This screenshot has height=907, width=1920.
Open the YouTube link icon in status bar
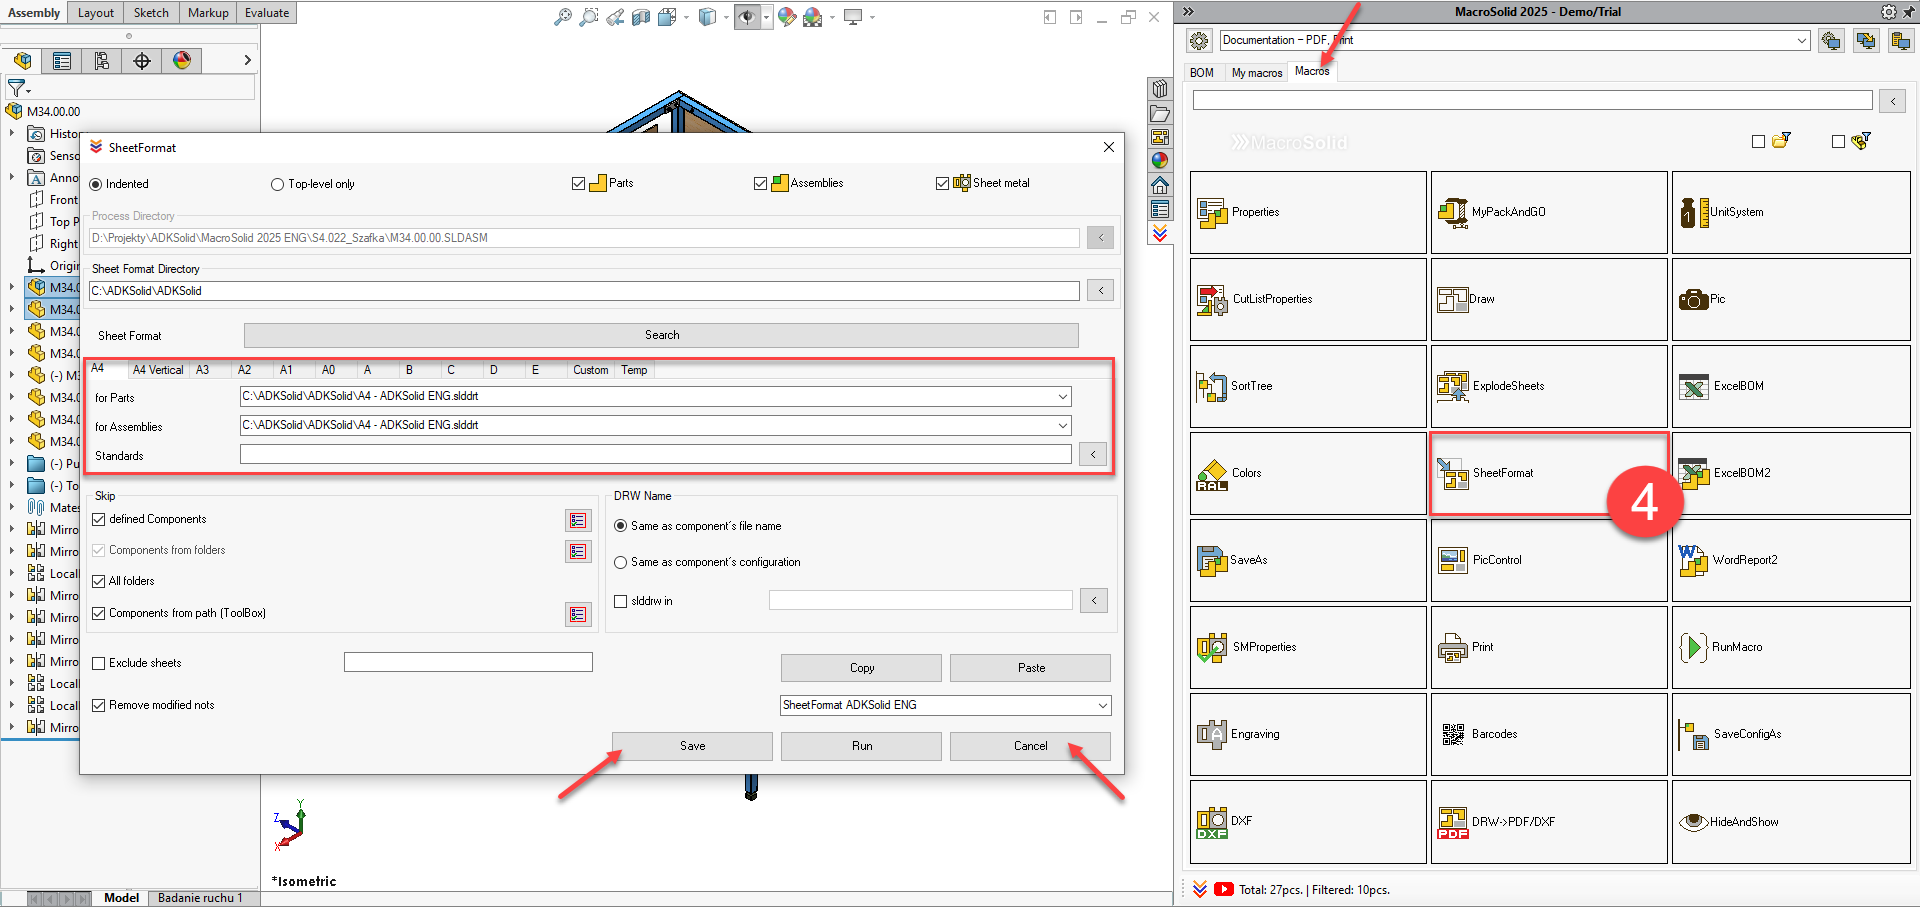click(1224, 889)
